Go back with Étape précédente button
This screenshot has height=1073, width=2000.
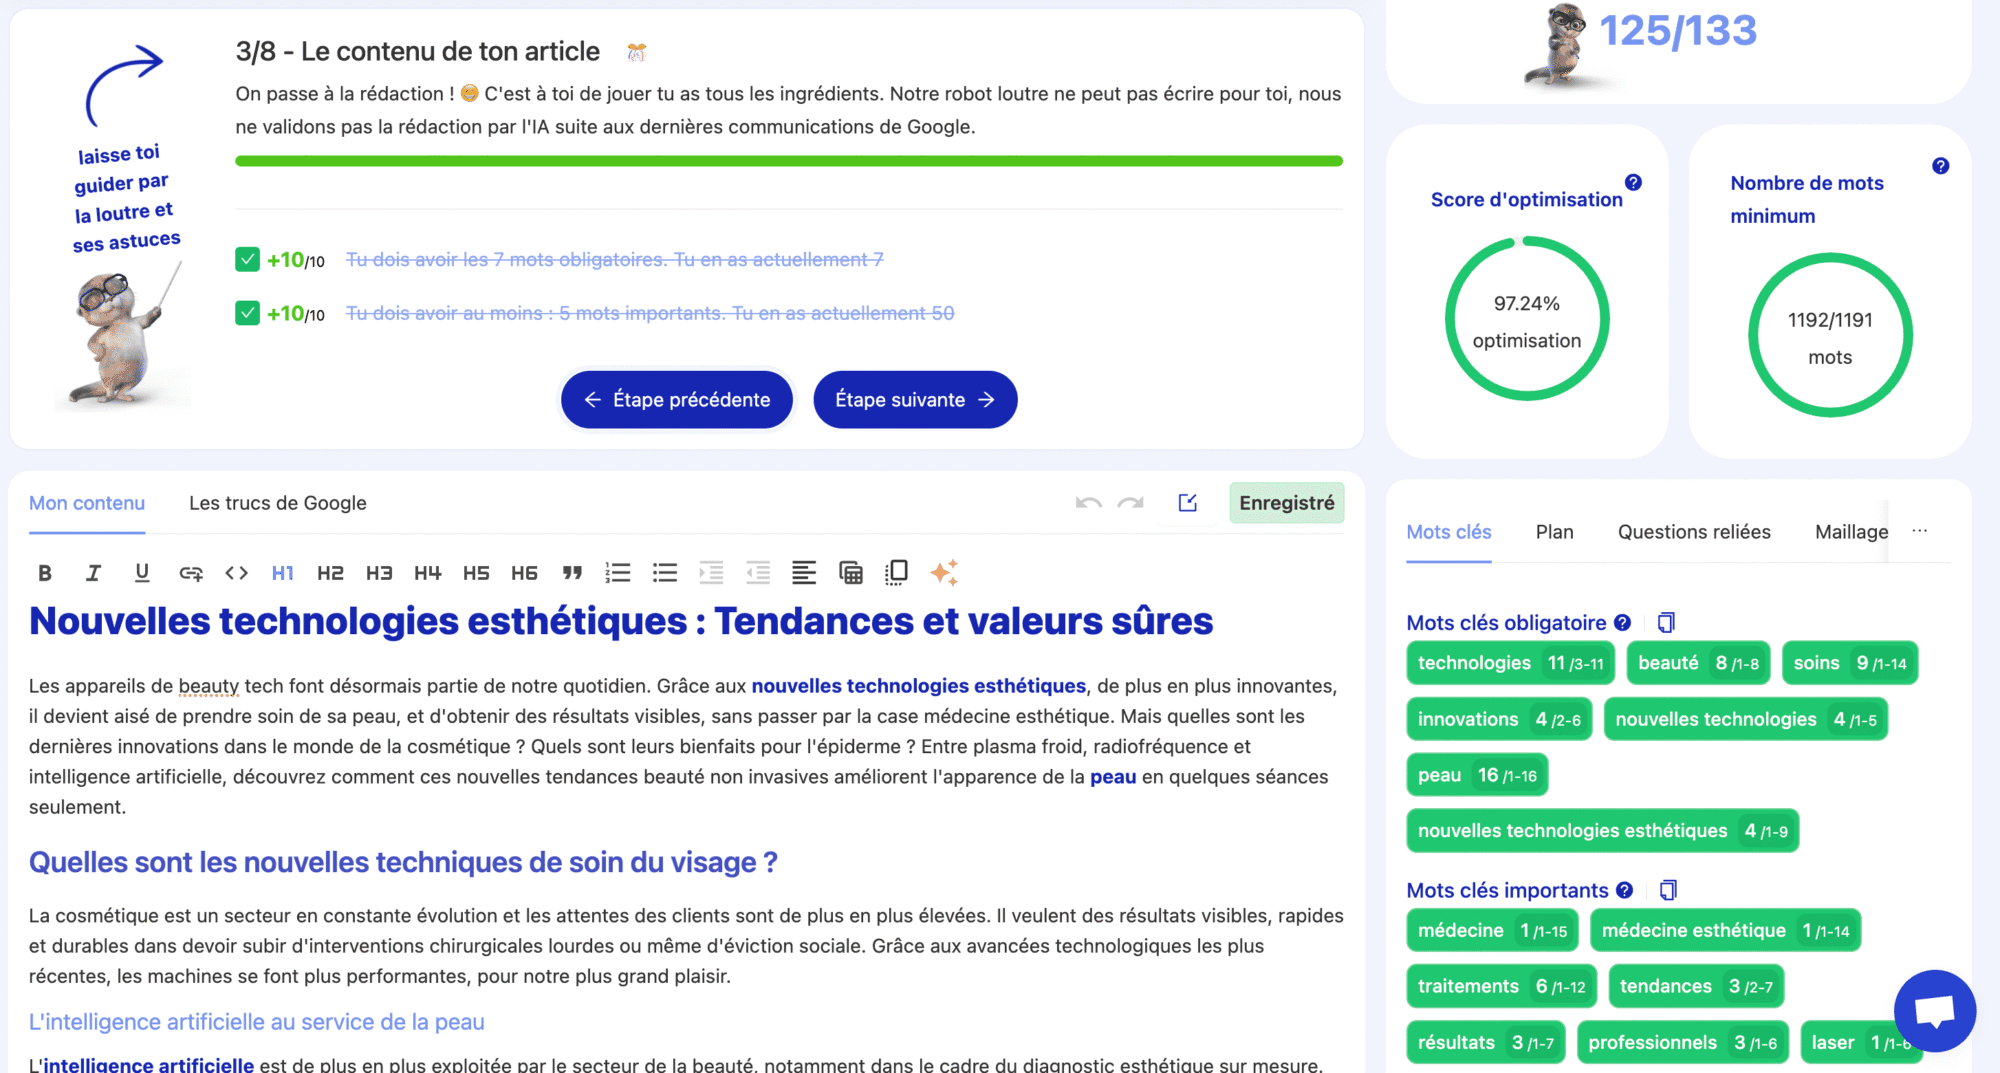point(677,400)
